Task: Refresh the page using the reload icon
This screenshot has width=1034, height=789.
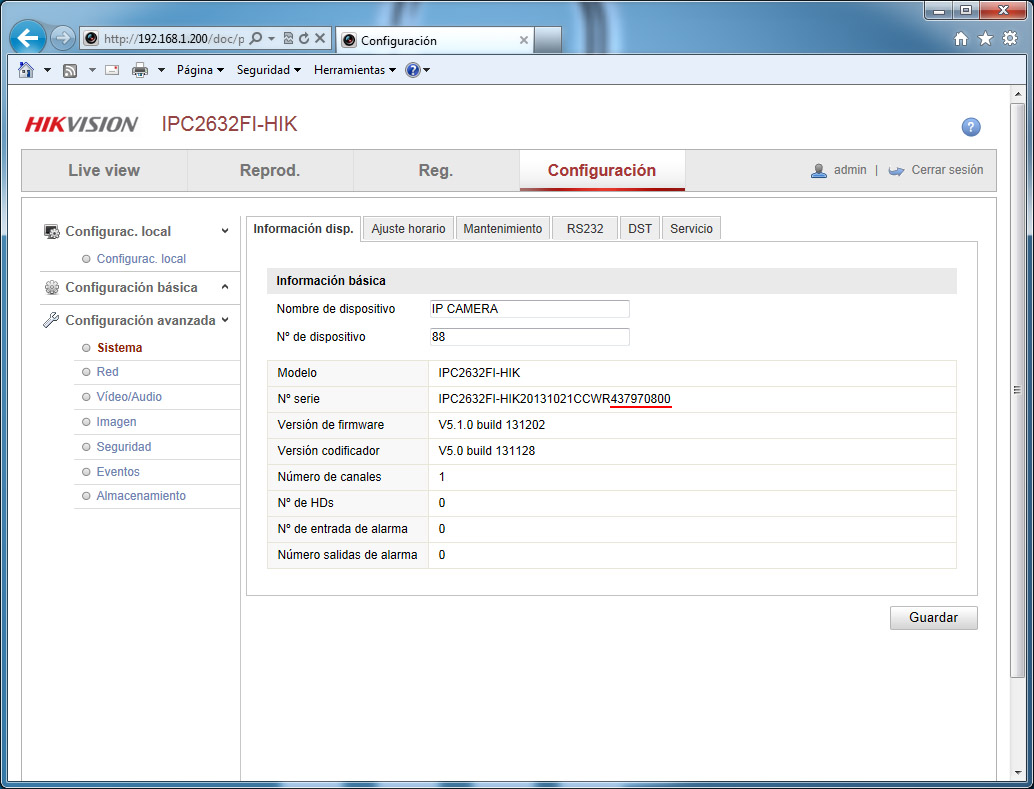Action: [304, 38]
